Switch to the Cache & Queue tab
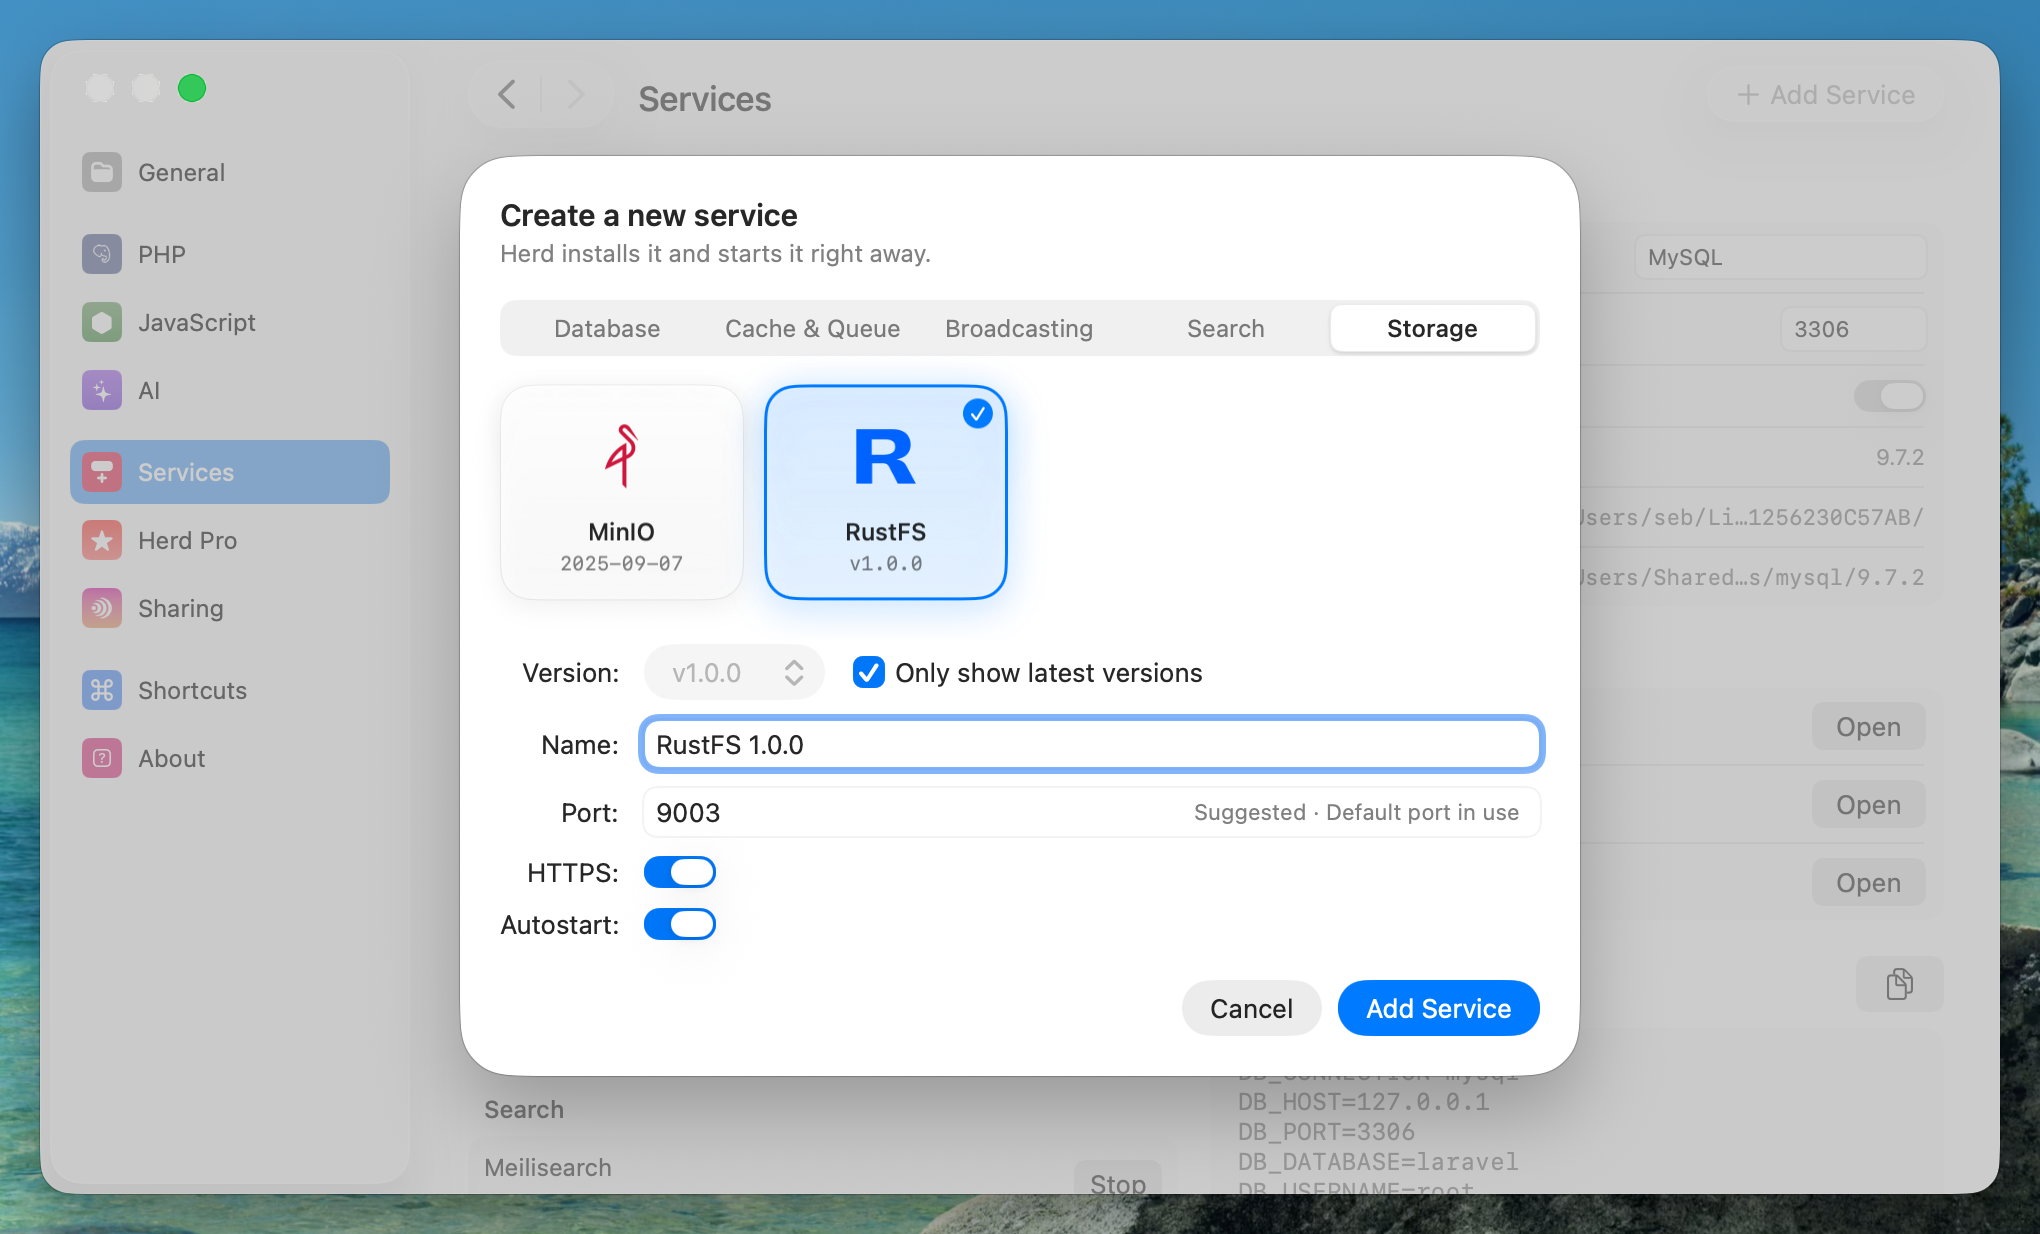 tap(812, 328)
